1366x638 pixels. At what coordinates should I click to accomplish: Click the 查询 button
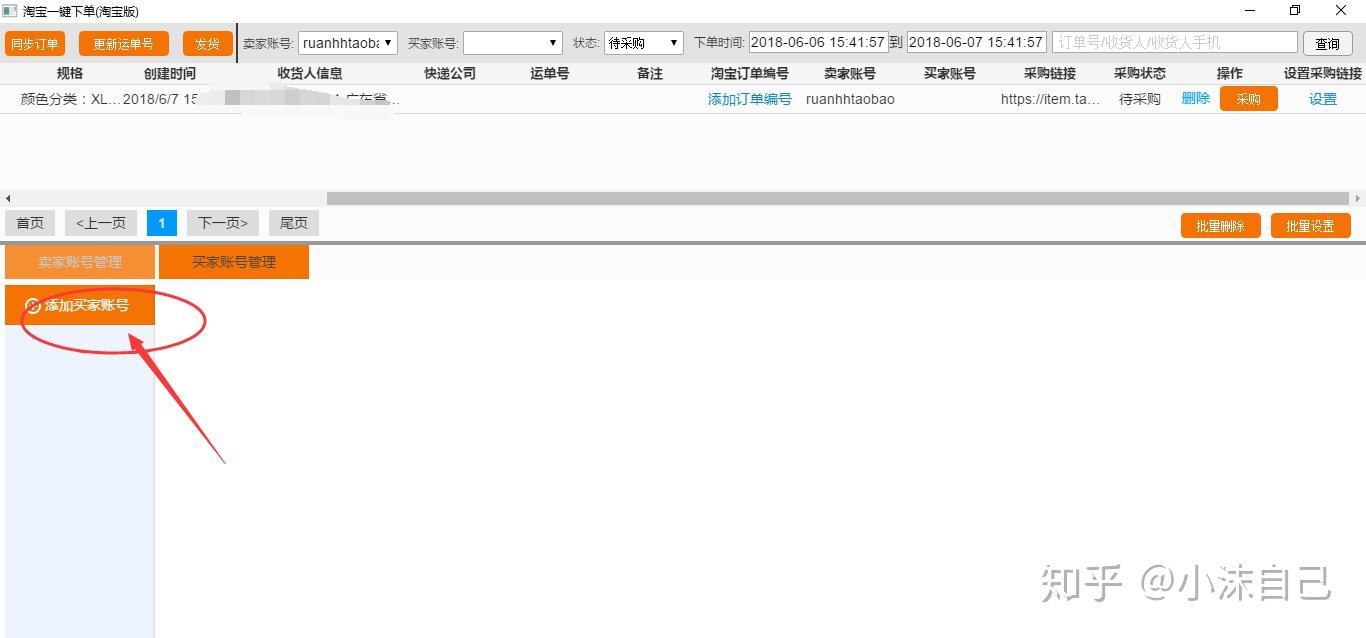click(1328, 44)
